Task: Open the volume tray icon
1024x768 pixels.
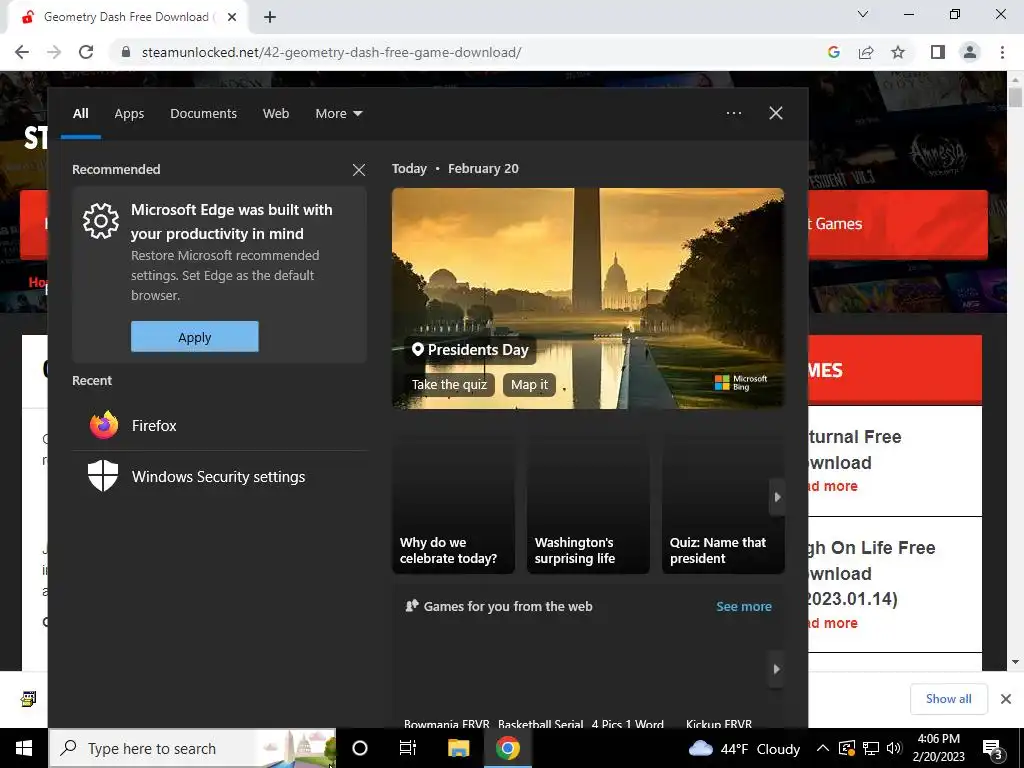Action: point(894,748)
